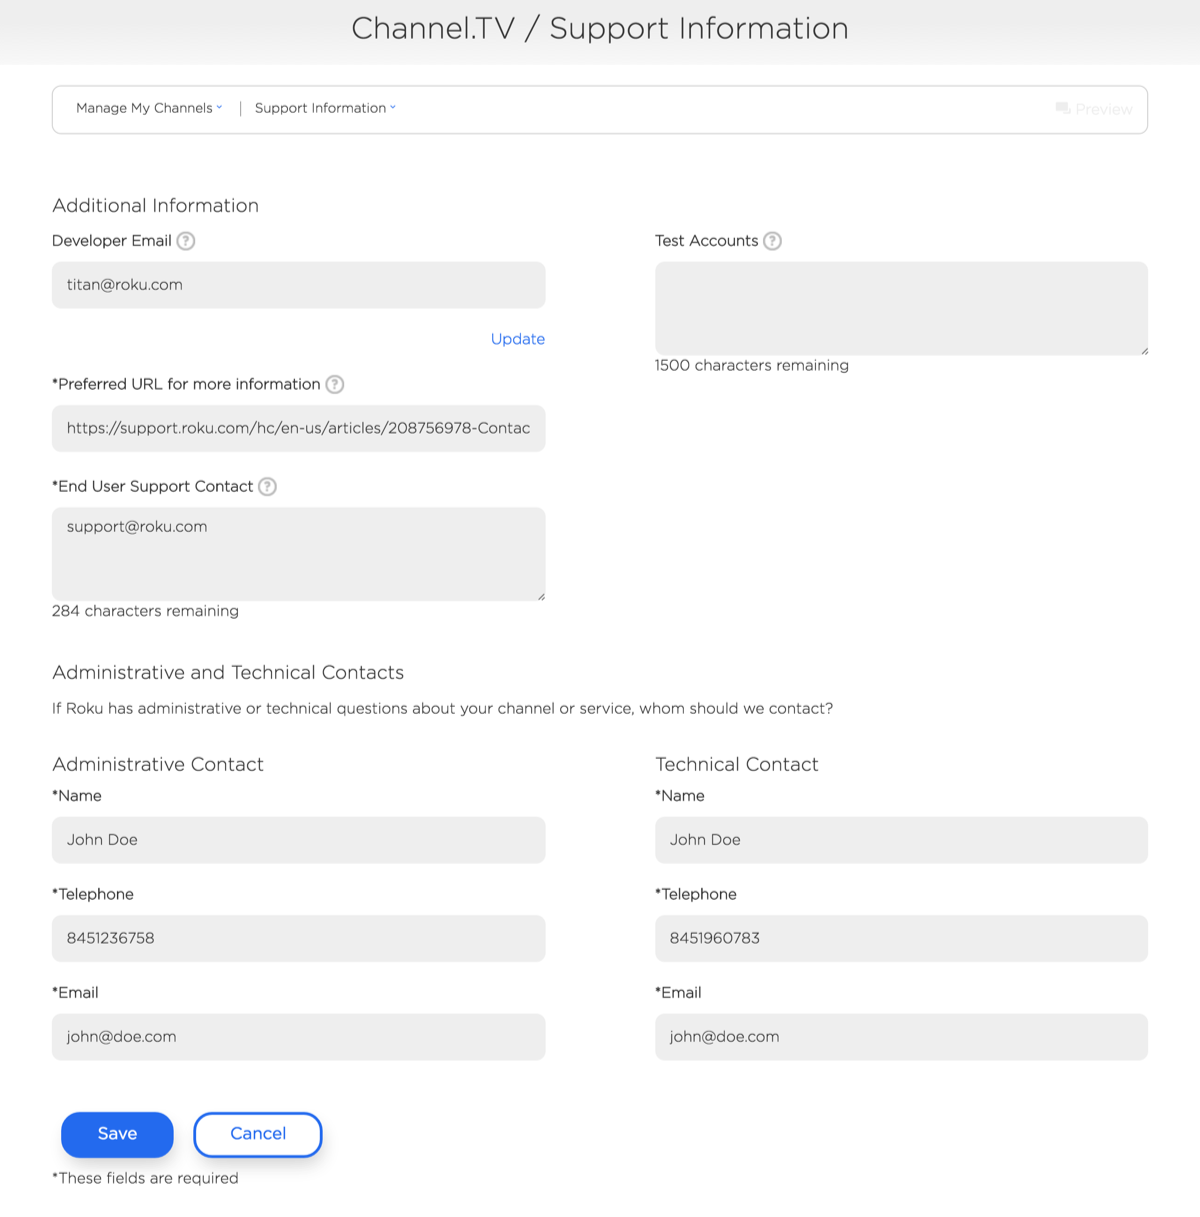Viewport: 1200px width, 1217px height.
Task: Focus the Technical Contact Email field
Action: pyautogui.click(x=901, y=1037)
